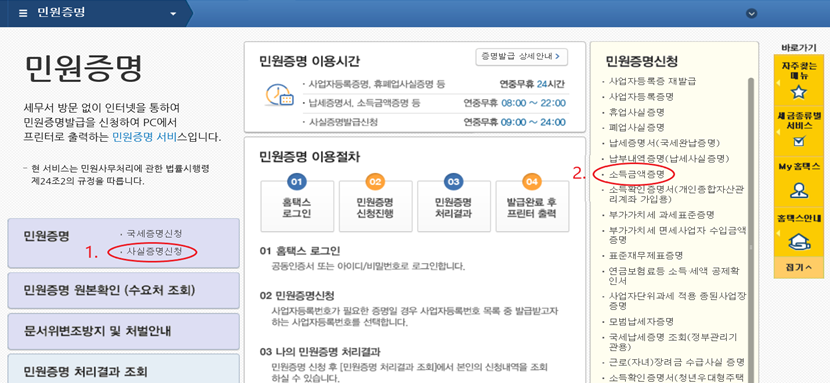Open 문서위변조방지 및 처벌안내 menu
Image resolution: width=830 pixels, height=384 pixels.
(123, 331)
